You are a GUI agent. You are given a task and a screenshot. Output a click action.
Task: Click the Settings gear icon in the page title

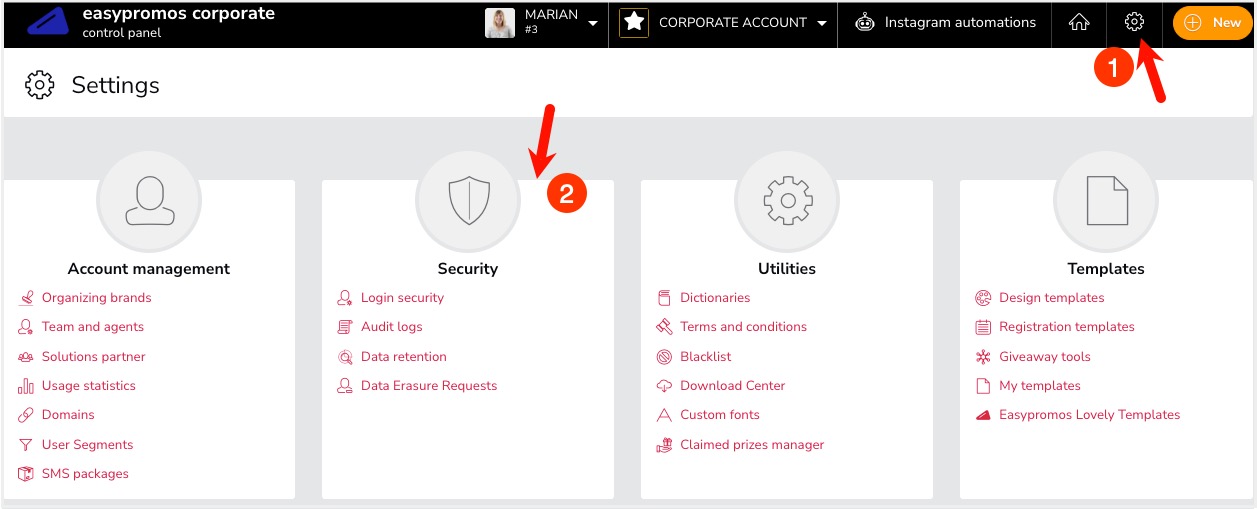(x=39, y=85)
